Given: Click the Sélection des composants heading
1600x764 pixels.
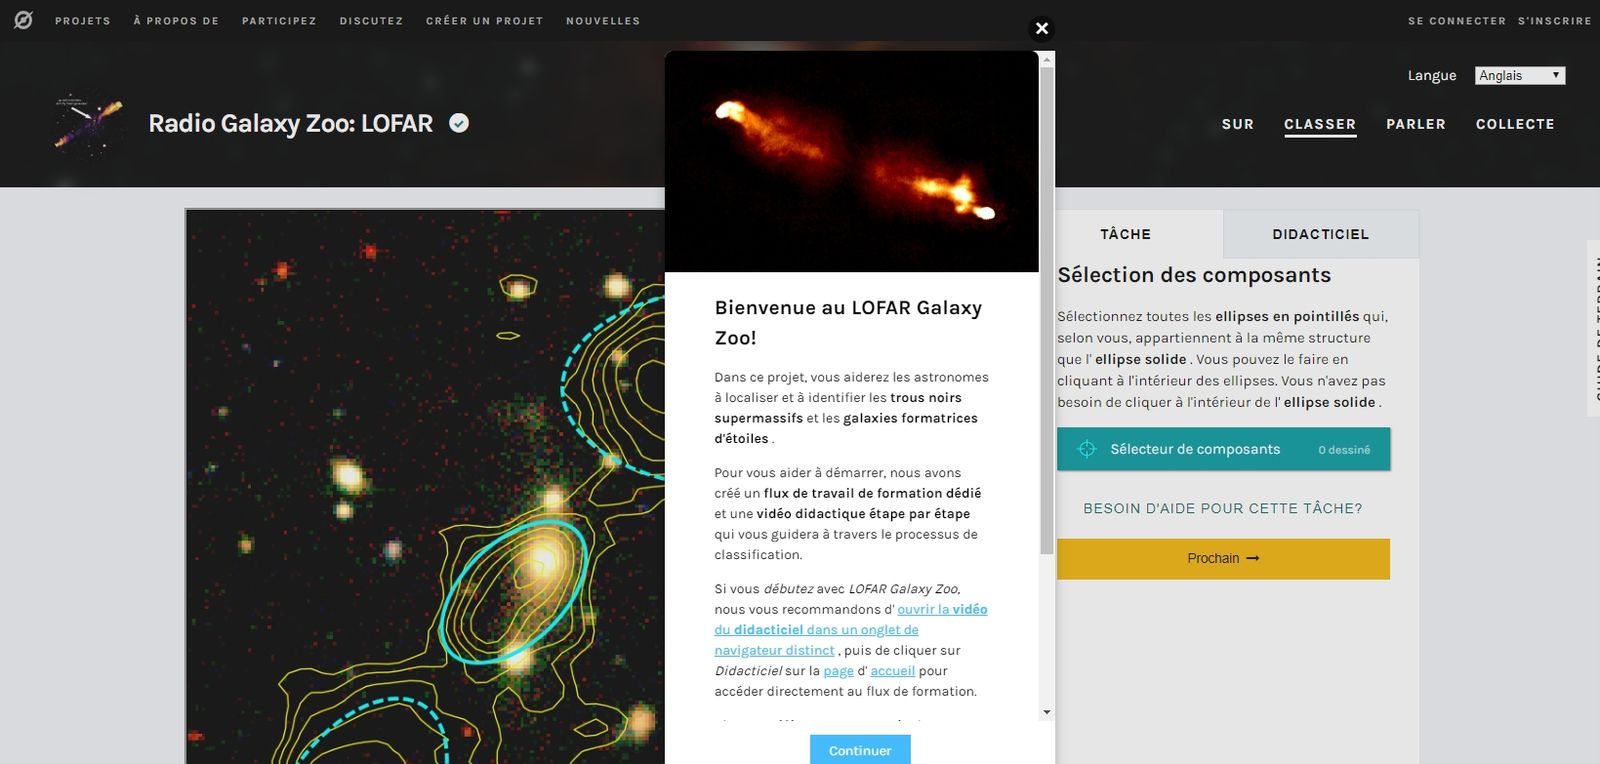Looking at the screenshot, I should (x=1194, y=275).
